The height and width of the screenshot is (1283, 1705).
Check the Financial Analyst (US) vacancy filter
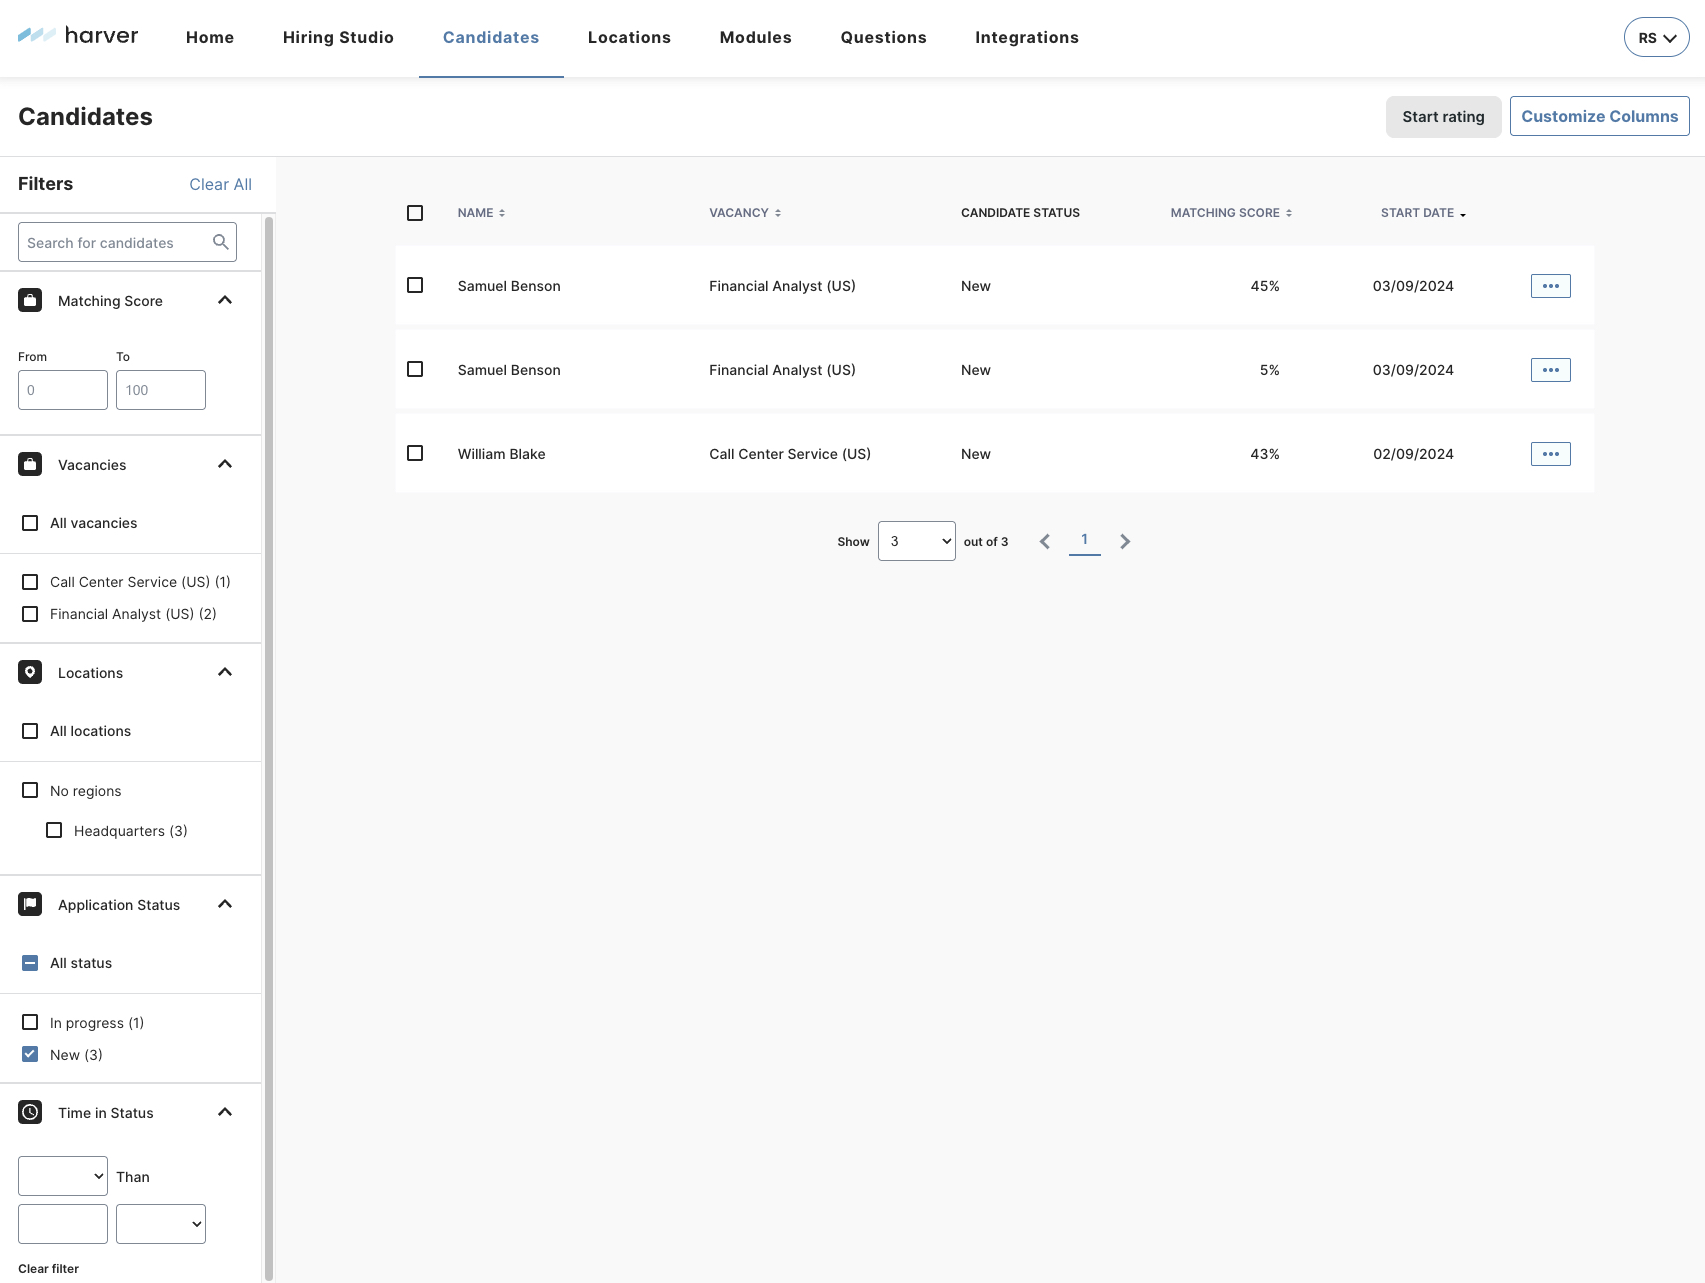(30, 614)
